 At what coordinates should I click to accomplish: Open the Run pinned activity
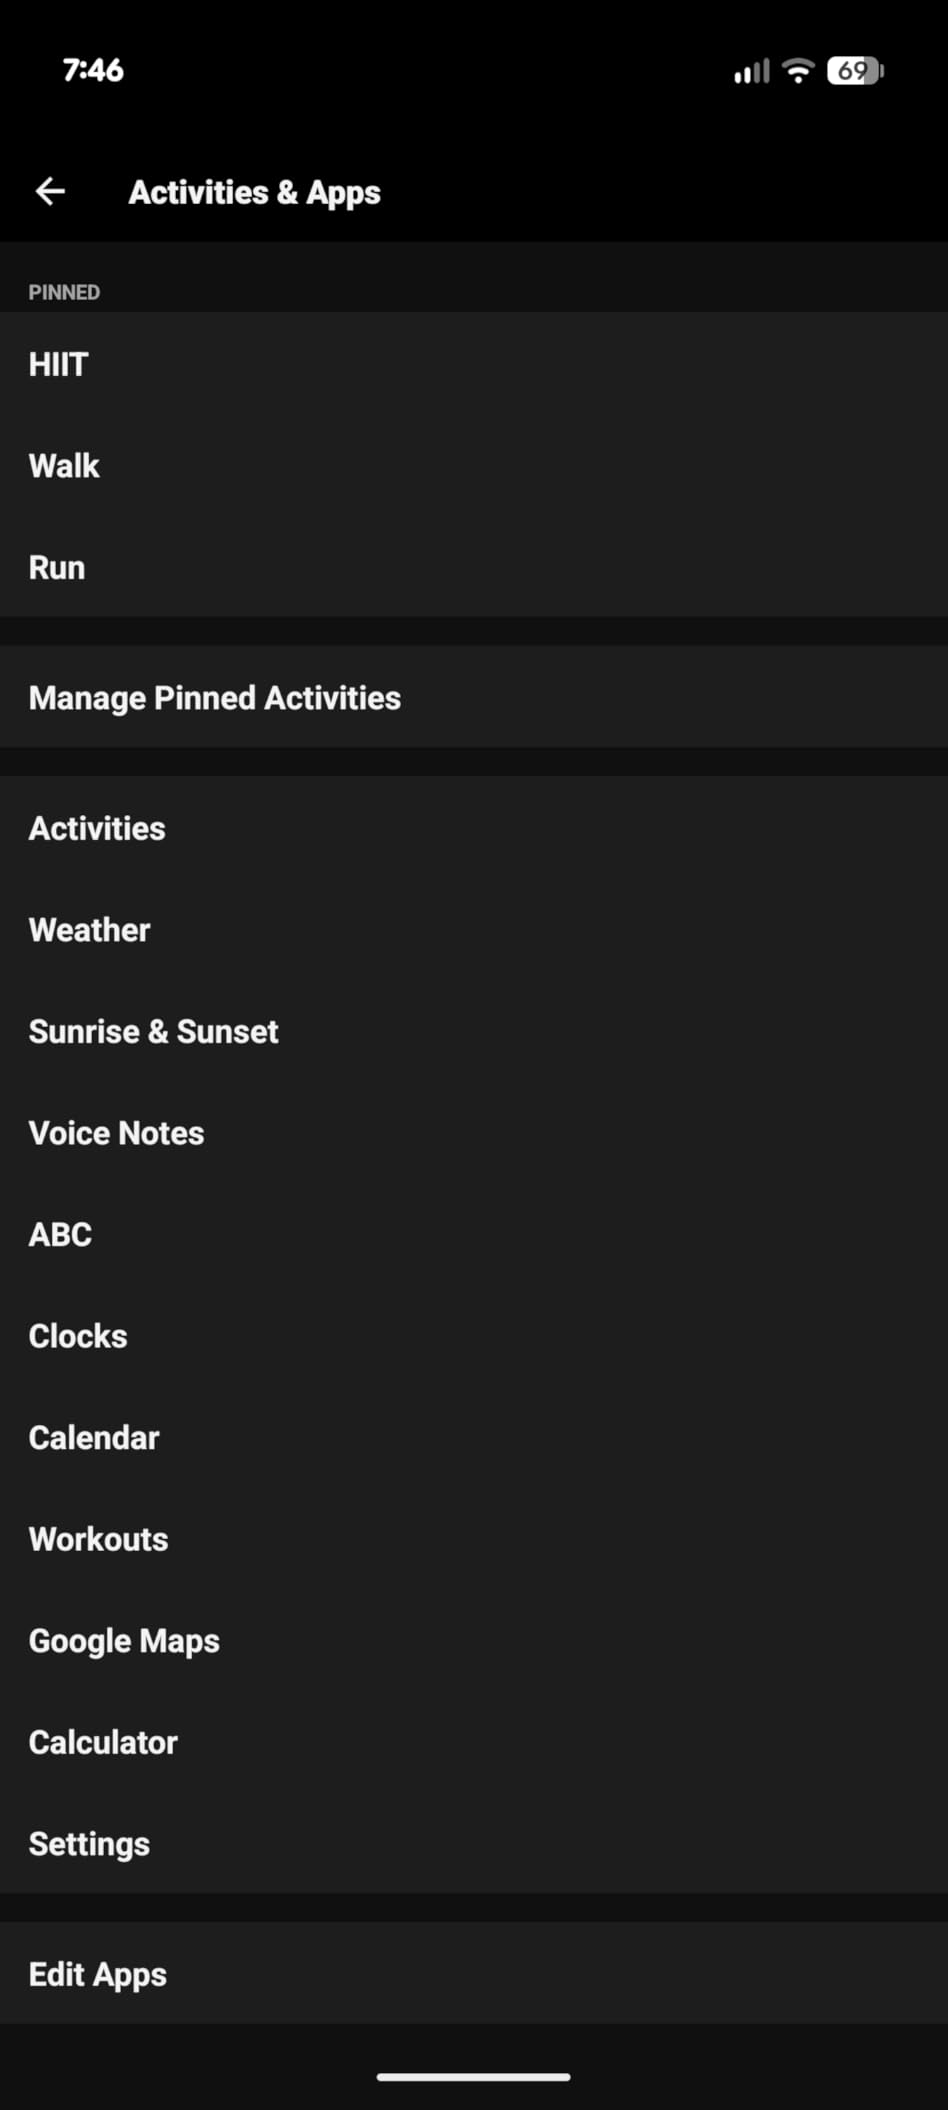[x=474, y=567]
